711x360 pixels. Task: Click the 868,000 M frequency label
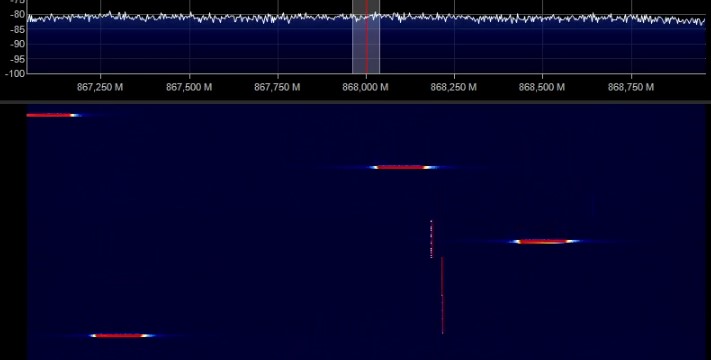[x=365, y=87]
